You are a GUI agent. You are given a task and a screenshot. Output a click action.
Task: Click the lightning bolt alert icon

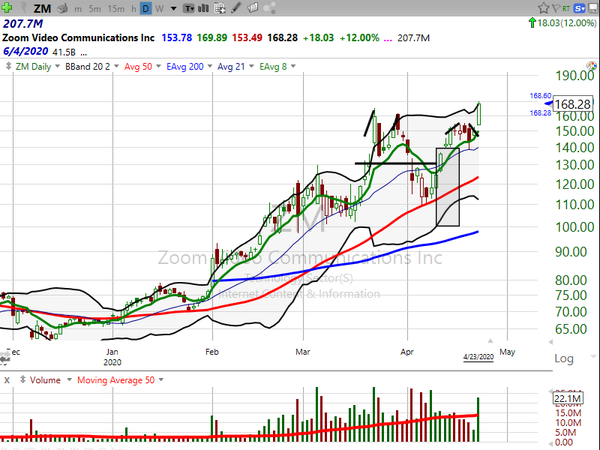point(24,8)
